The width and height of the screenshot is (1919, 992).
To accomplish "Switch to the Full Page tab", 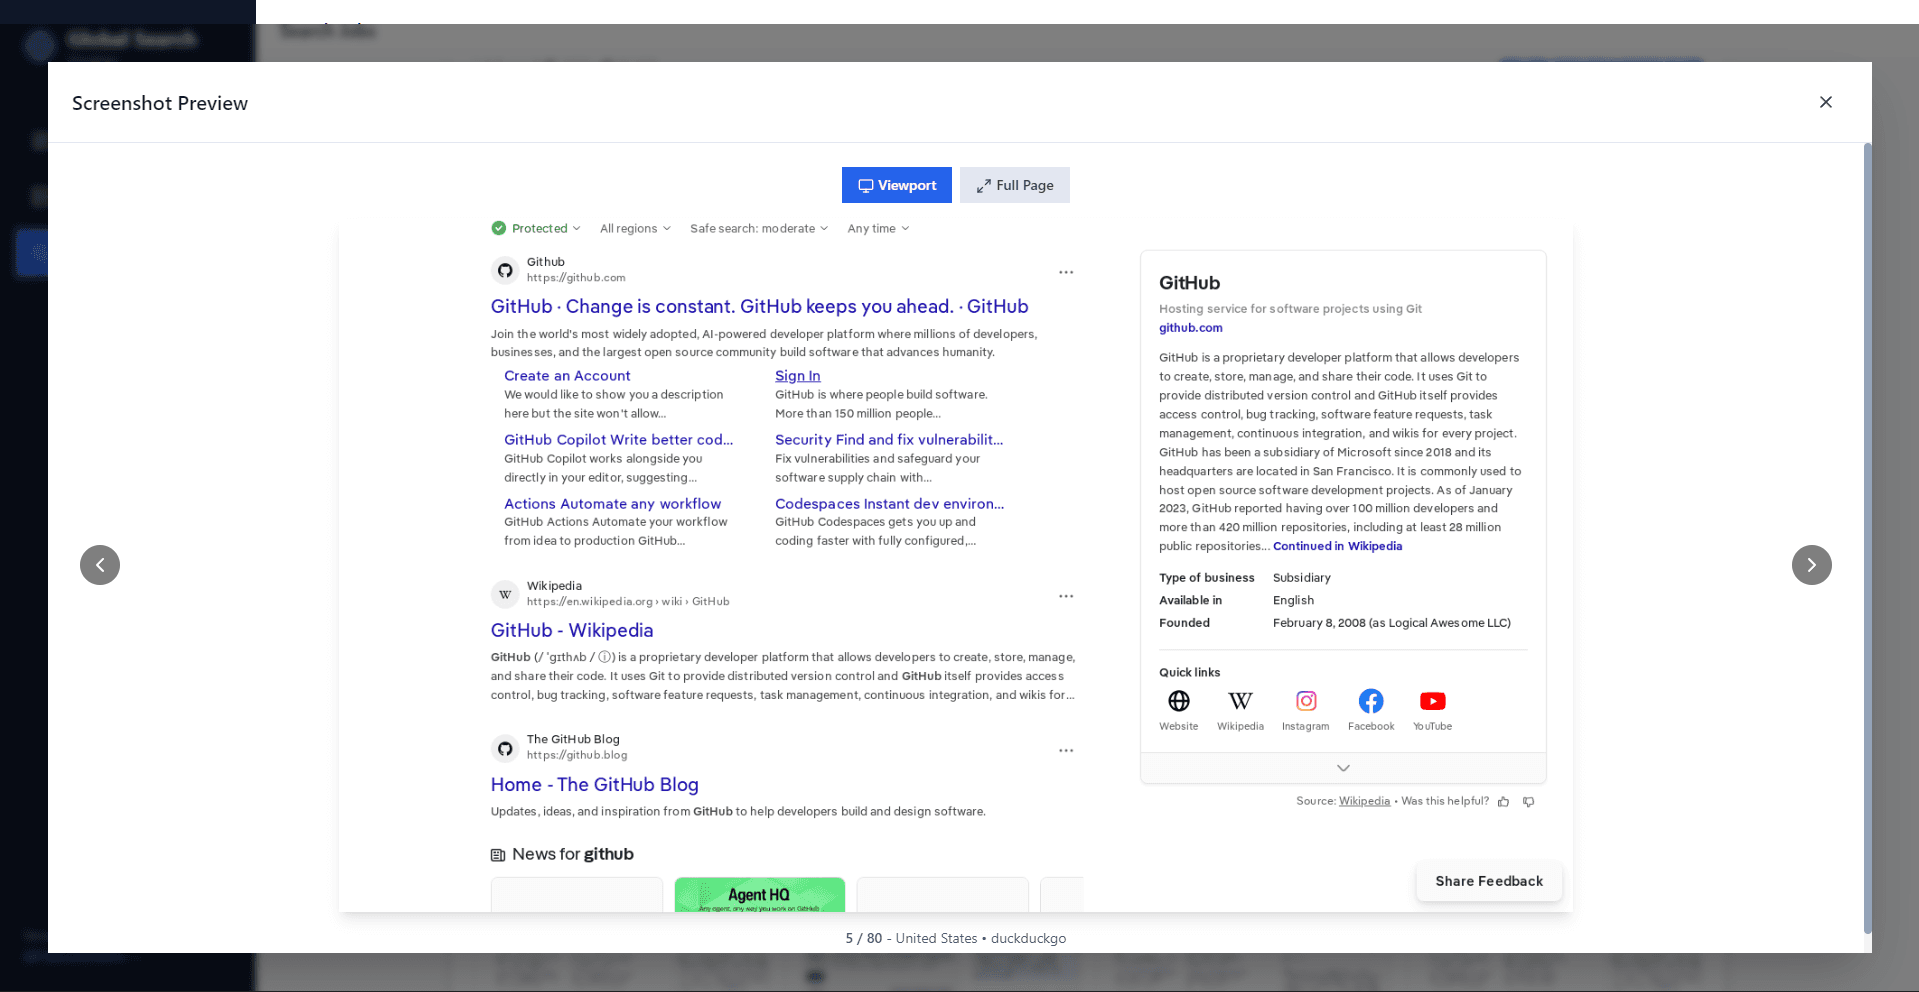I will click(x=1014, y=185).
